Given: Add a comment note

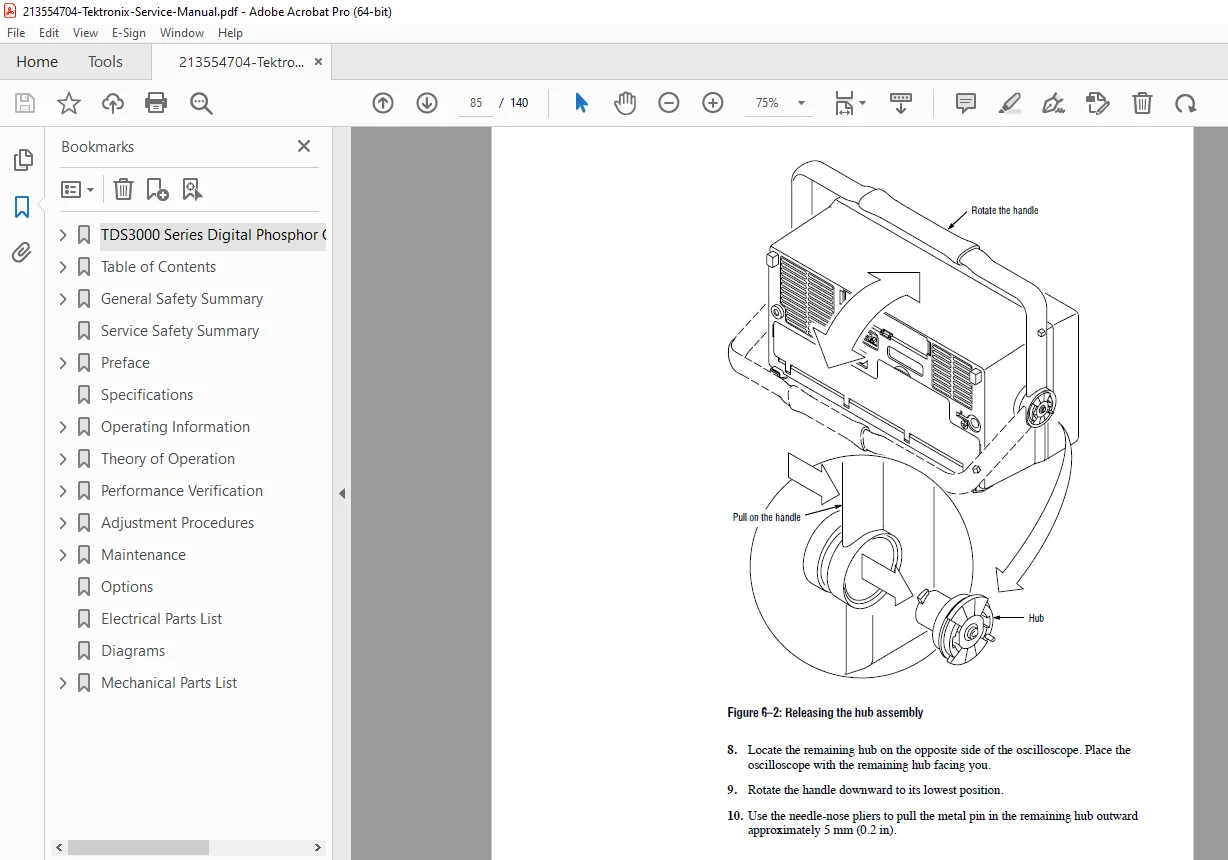Looking at the screenshot, I should (x=966, y=103).
